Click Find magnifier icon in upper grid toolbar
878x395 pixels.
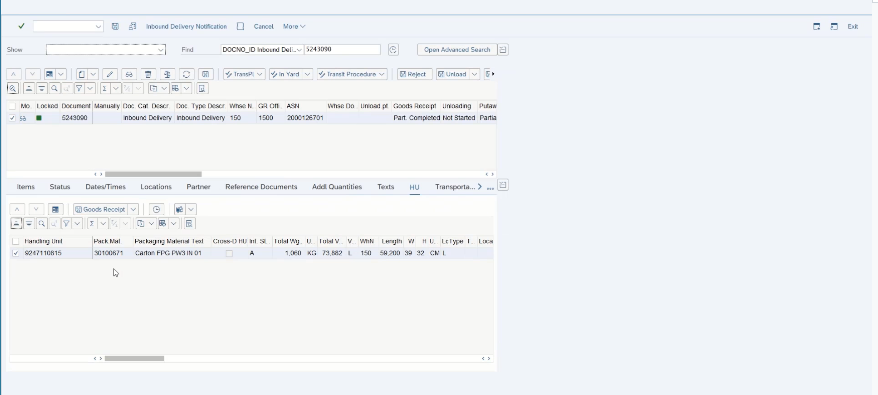coord(54,88)
